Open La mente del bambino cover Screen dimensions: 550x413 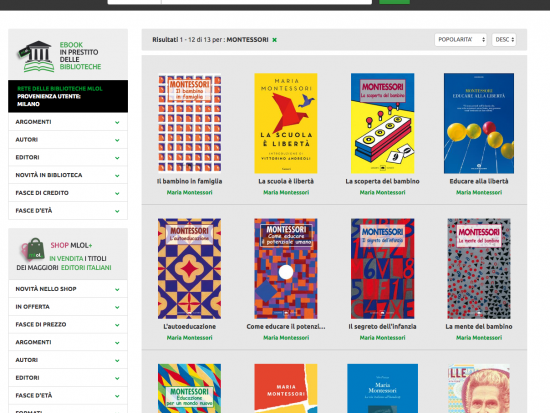pyautogui.click(x=479, y=268)
